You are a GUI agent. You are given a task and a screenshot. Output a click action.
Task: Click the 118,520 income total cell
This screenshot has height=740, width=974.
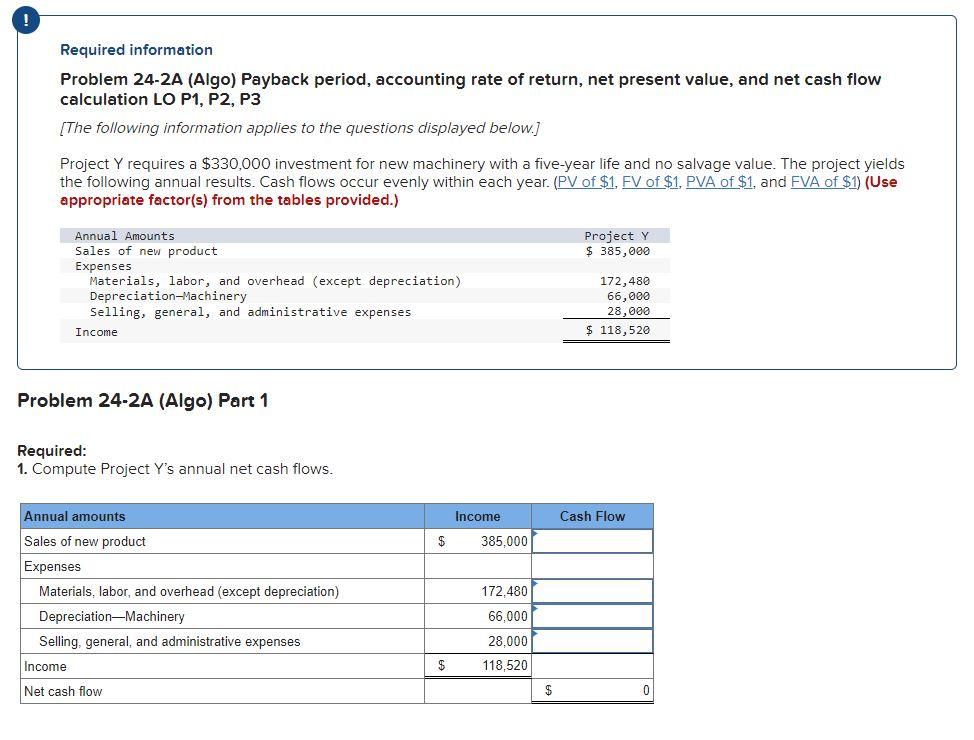[478, 665]
